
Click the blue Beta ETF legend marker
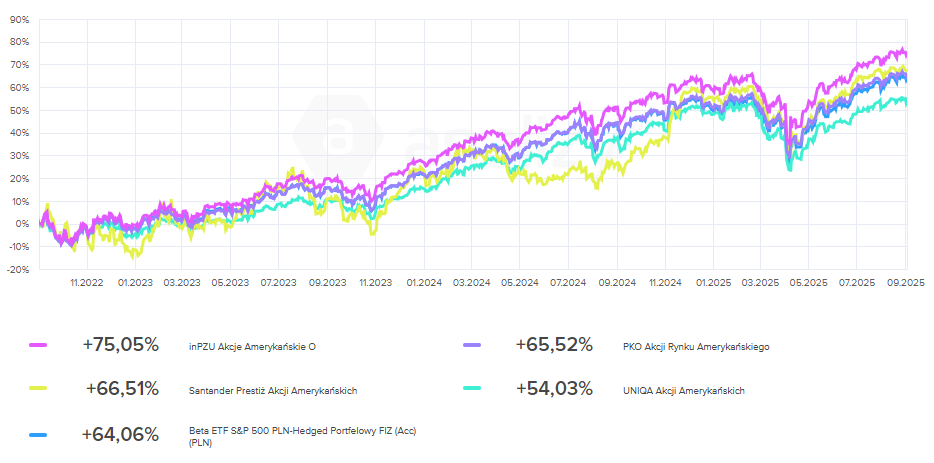tap(40, 435)
